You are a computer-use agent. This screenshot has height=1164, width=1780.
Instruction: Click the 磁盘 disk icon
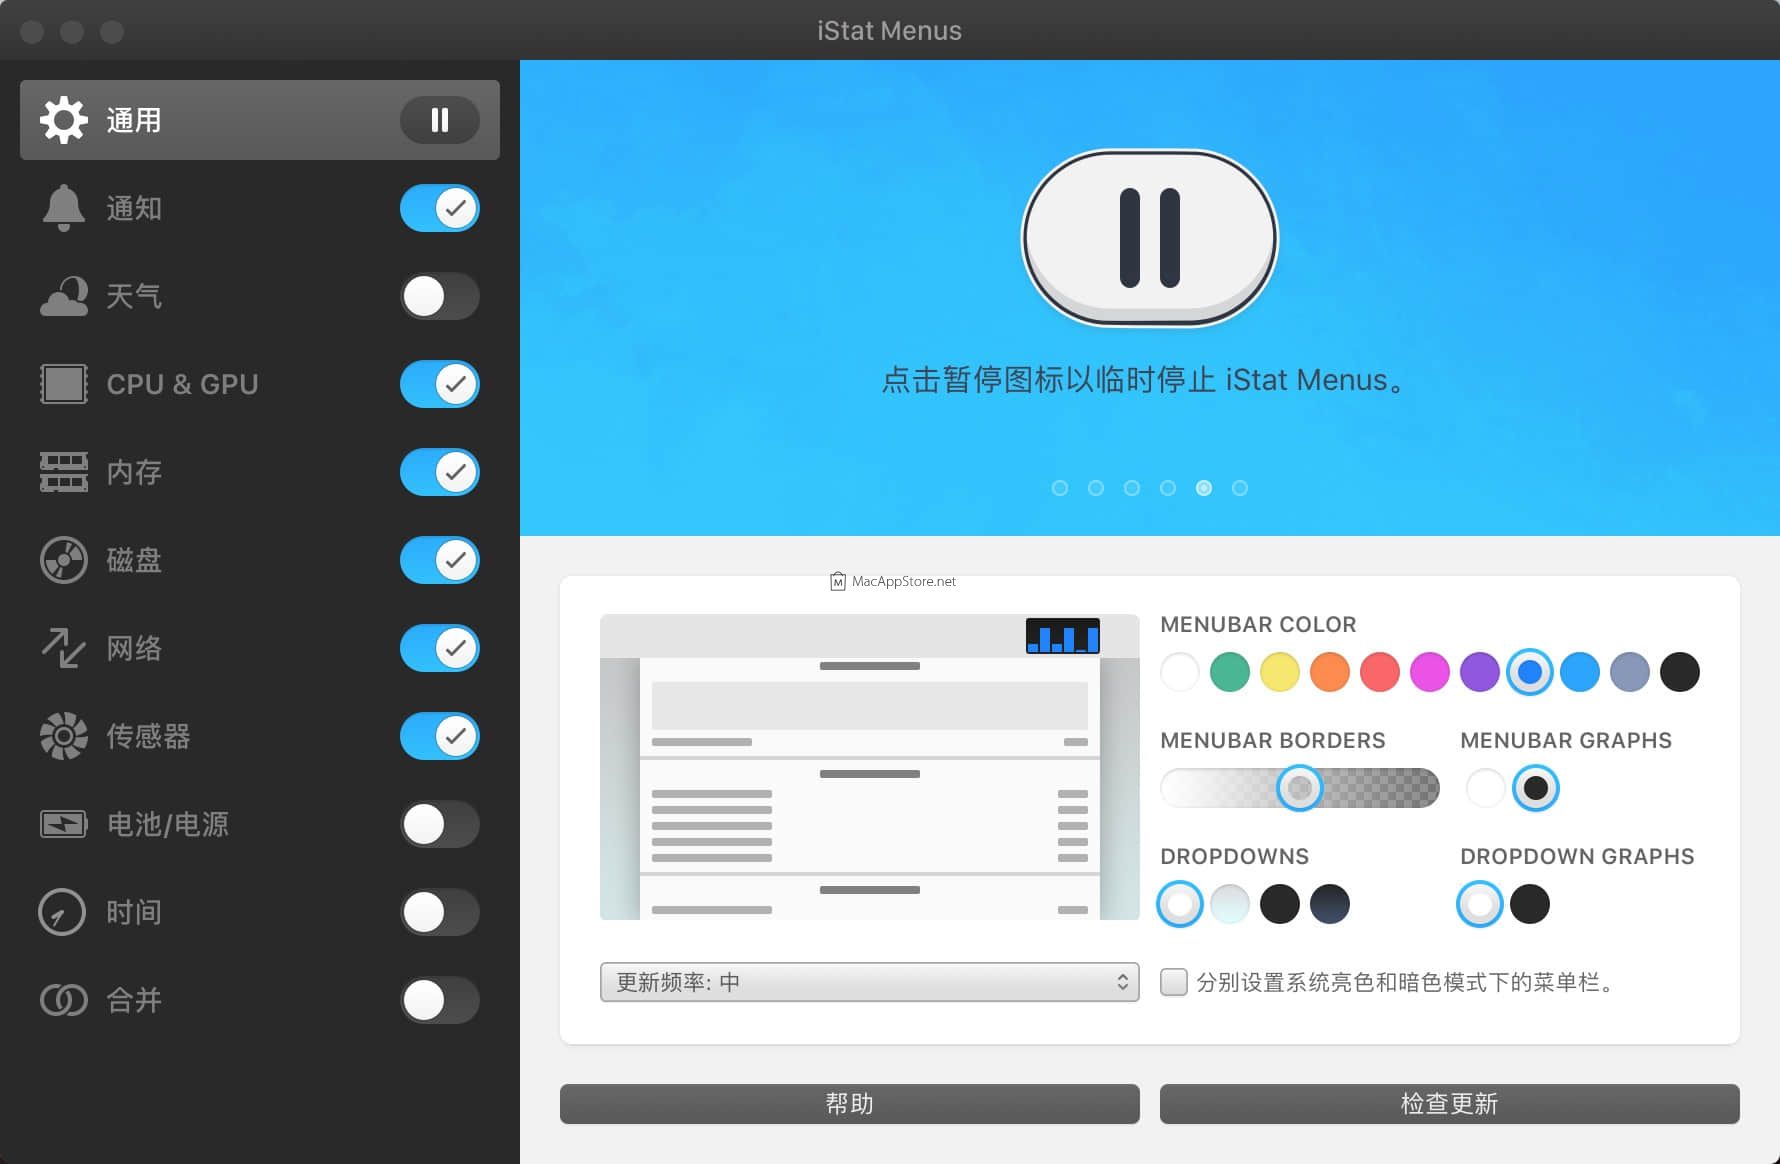click(63, 560)
